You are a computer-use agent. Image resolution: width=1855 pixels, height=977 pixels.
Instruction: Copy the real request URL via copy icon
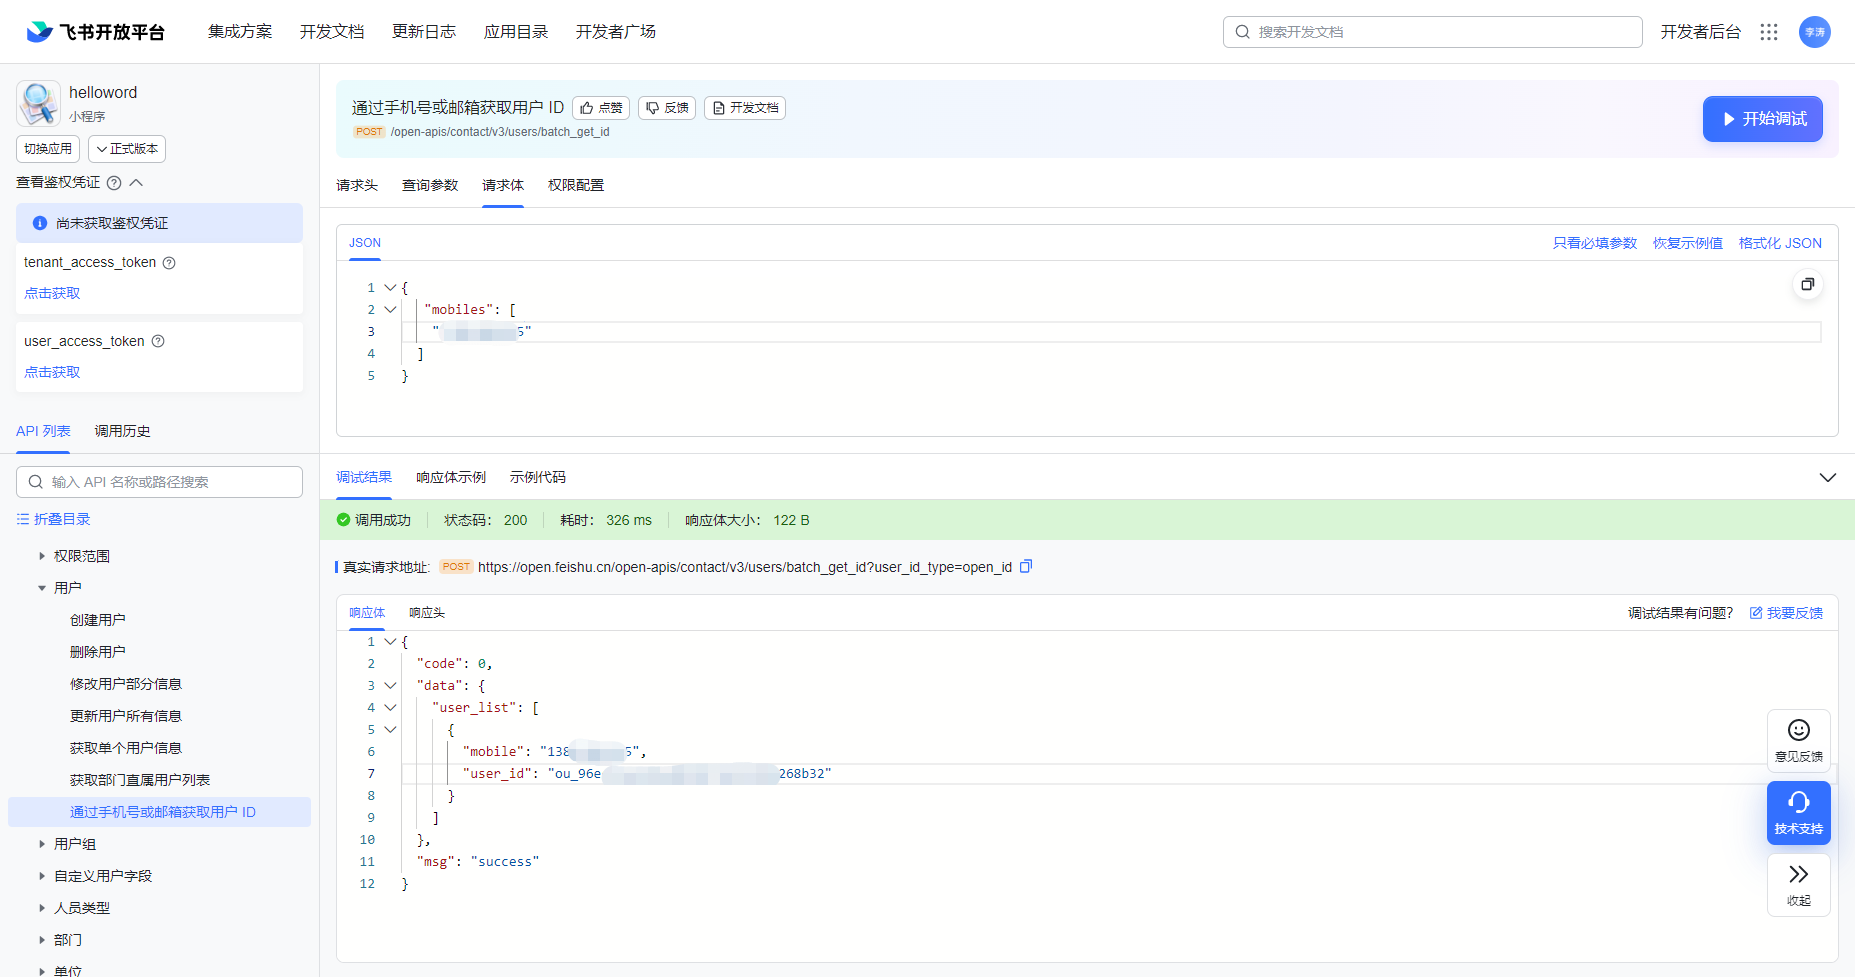point(1026,566)
